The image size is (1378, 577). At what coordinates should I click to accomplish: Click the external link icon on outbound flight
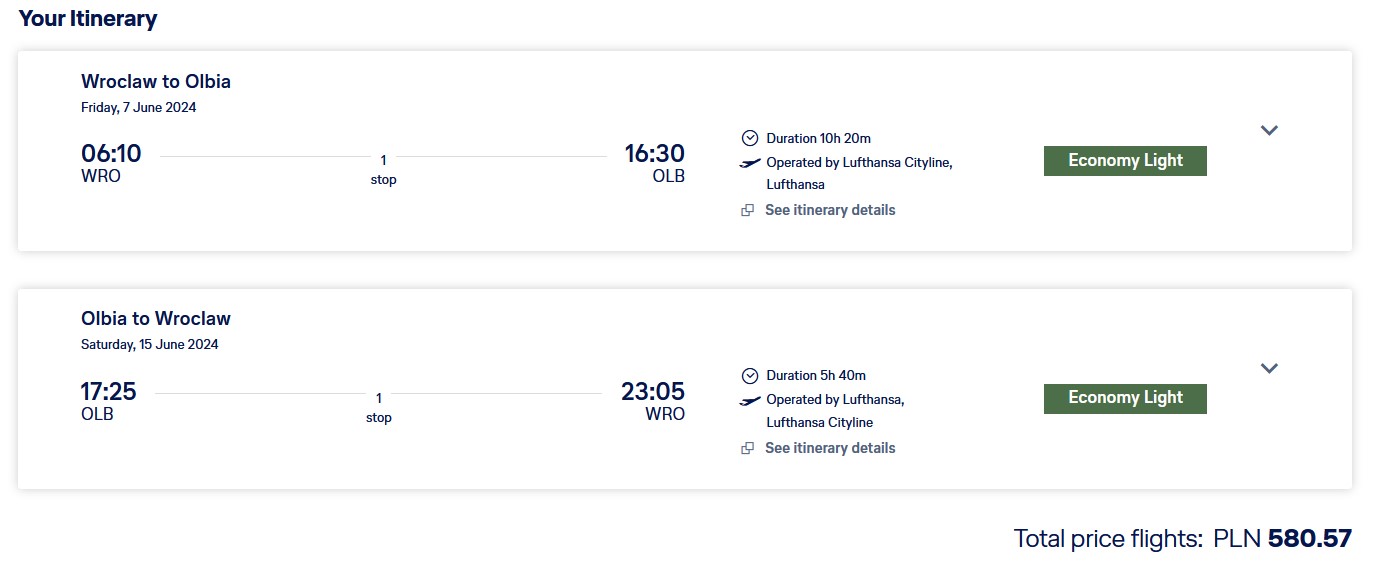[x=747, y=210]
